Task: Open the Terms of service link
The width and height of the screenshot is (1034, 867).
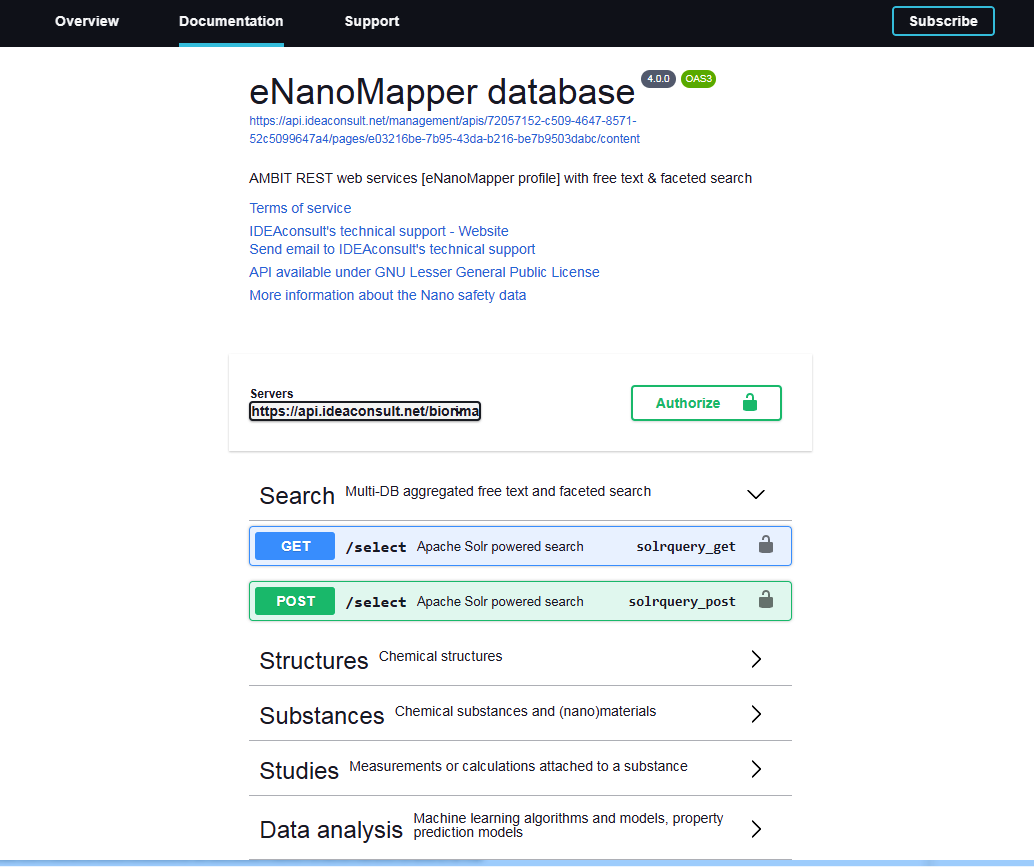Action: coord(300,208)
